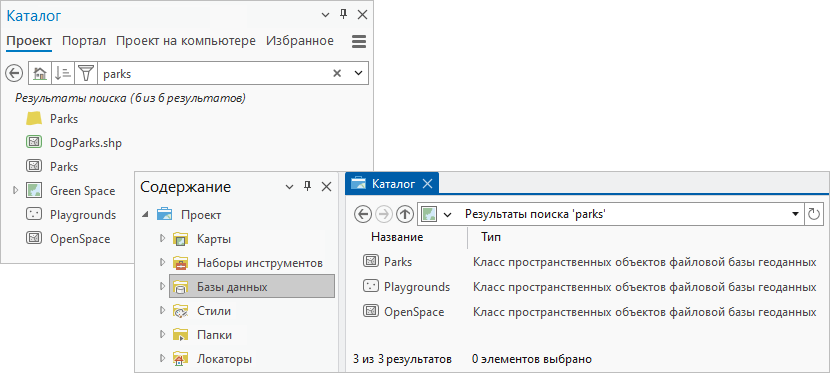Go forward in the Catalog view
The height and width of the screenshot is (373, 830).
pyautogui.click(x=383, y=214)
